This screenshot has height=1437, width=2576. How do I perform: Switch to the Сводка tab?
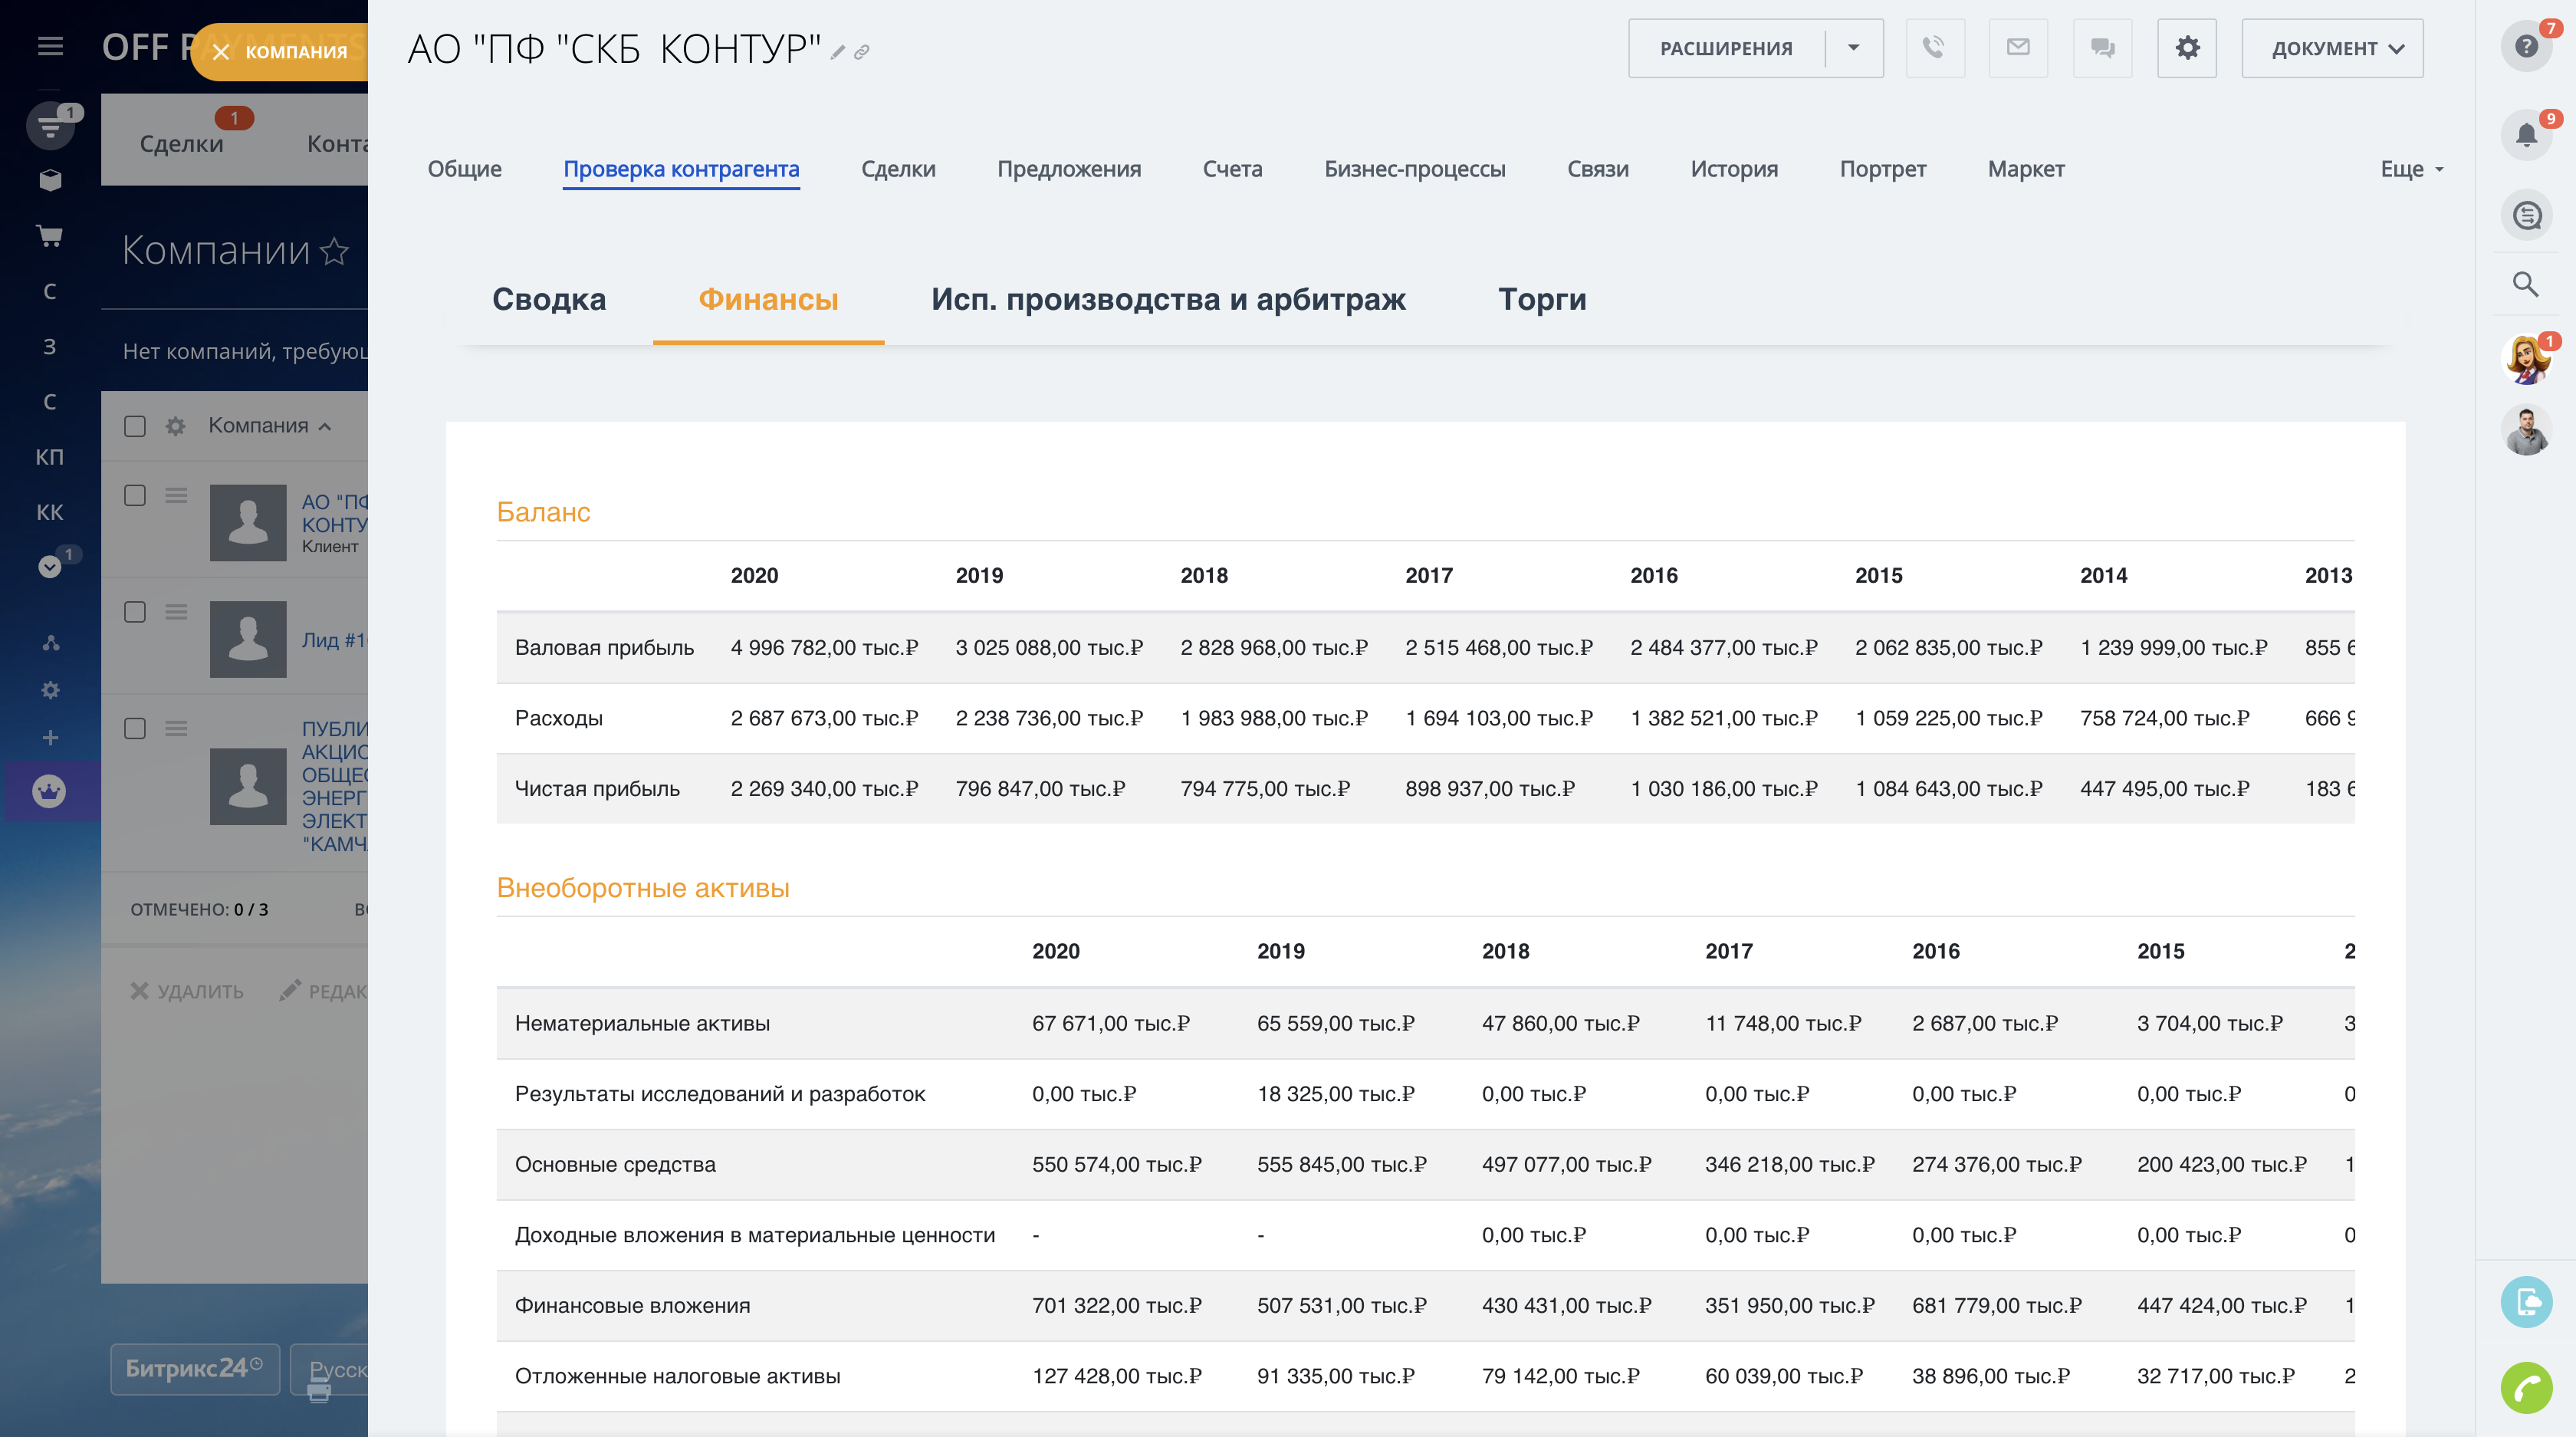click(x=549, y=299)
